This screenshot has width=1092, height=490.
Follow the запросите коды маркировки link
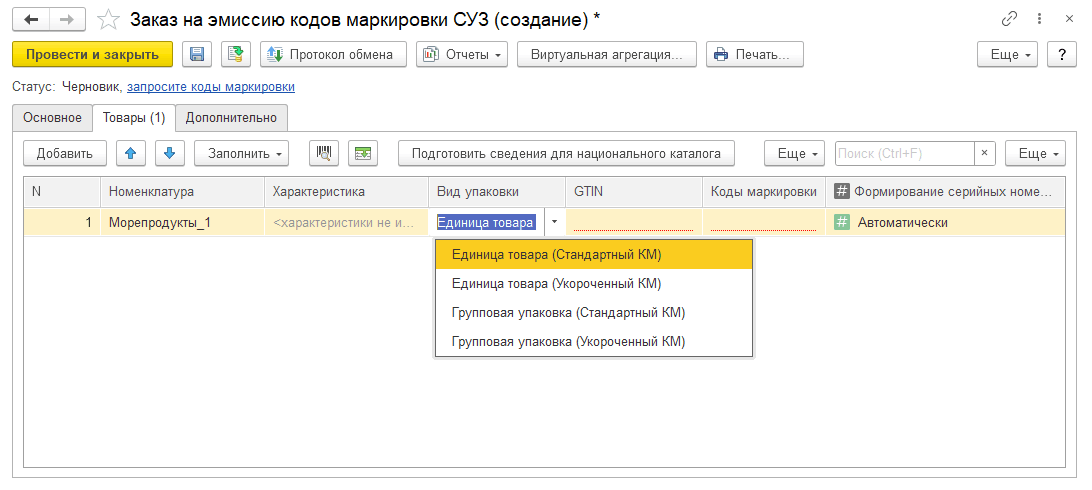[210, 87]
